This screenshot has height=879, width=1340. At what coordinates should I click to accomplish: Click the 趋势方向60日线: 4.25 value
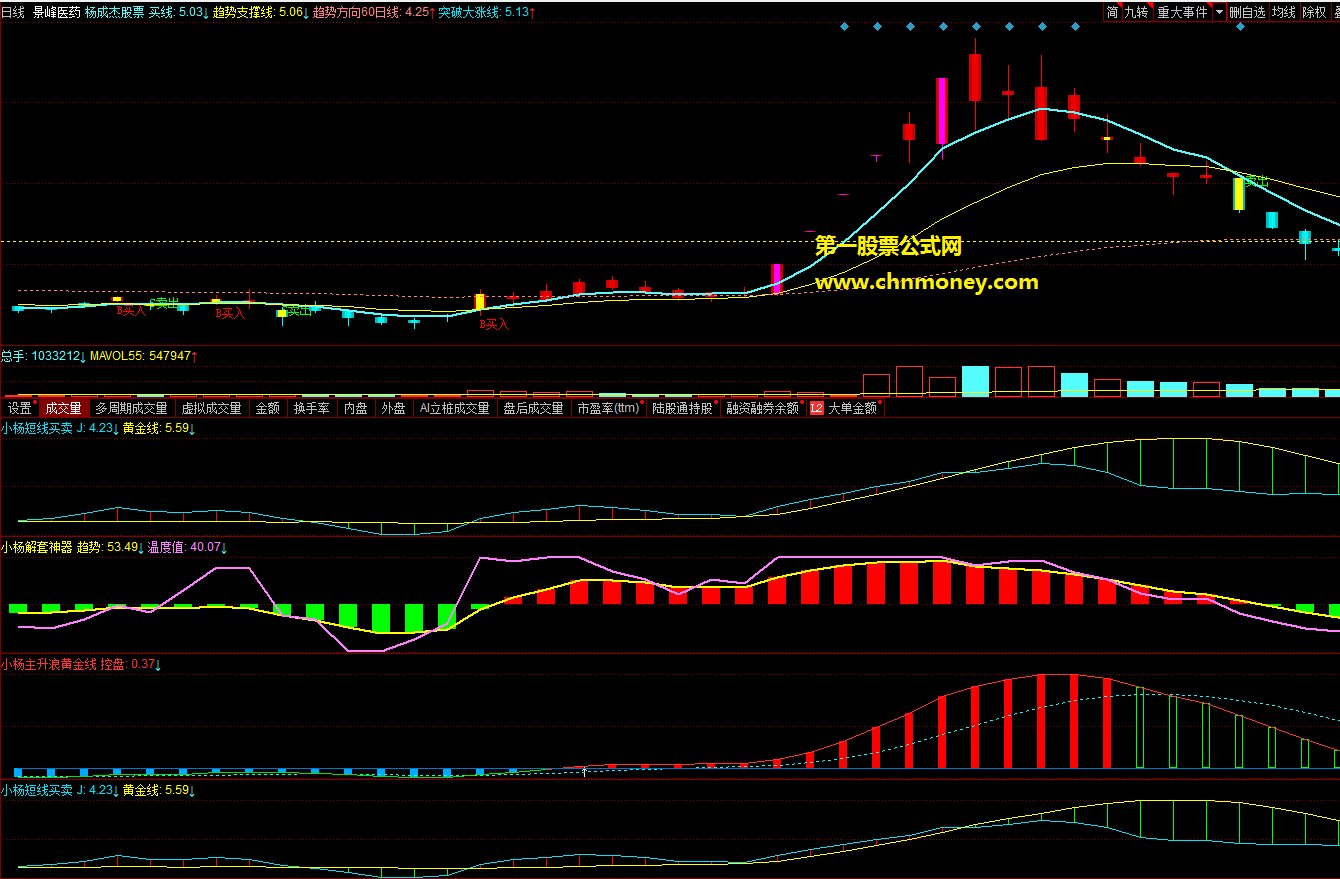click(x=374, y=12)
